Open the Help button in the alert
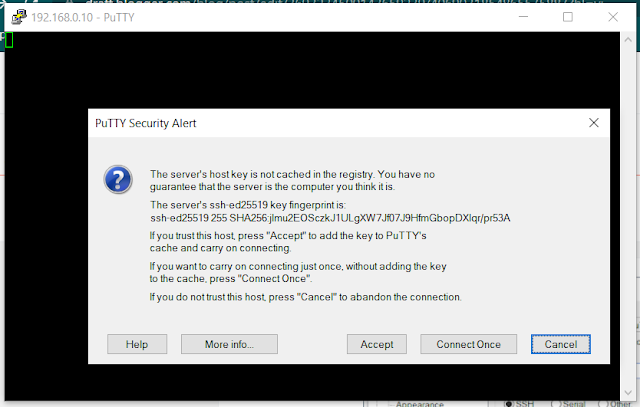Image resolution: width=640 pixels, height=407 pixels. 137,344
